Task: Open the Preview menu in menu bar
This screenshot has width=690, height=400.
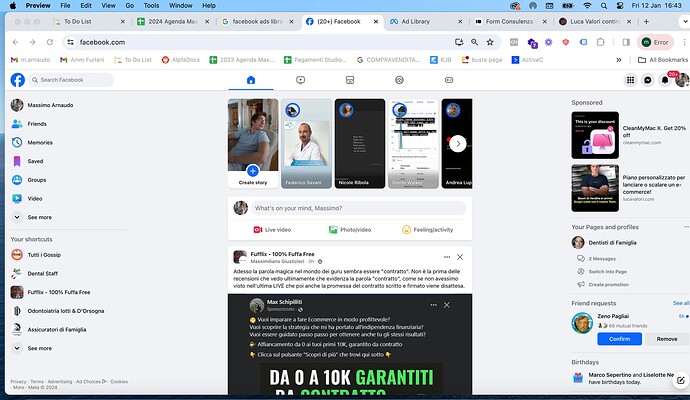Action: [38, 5]
